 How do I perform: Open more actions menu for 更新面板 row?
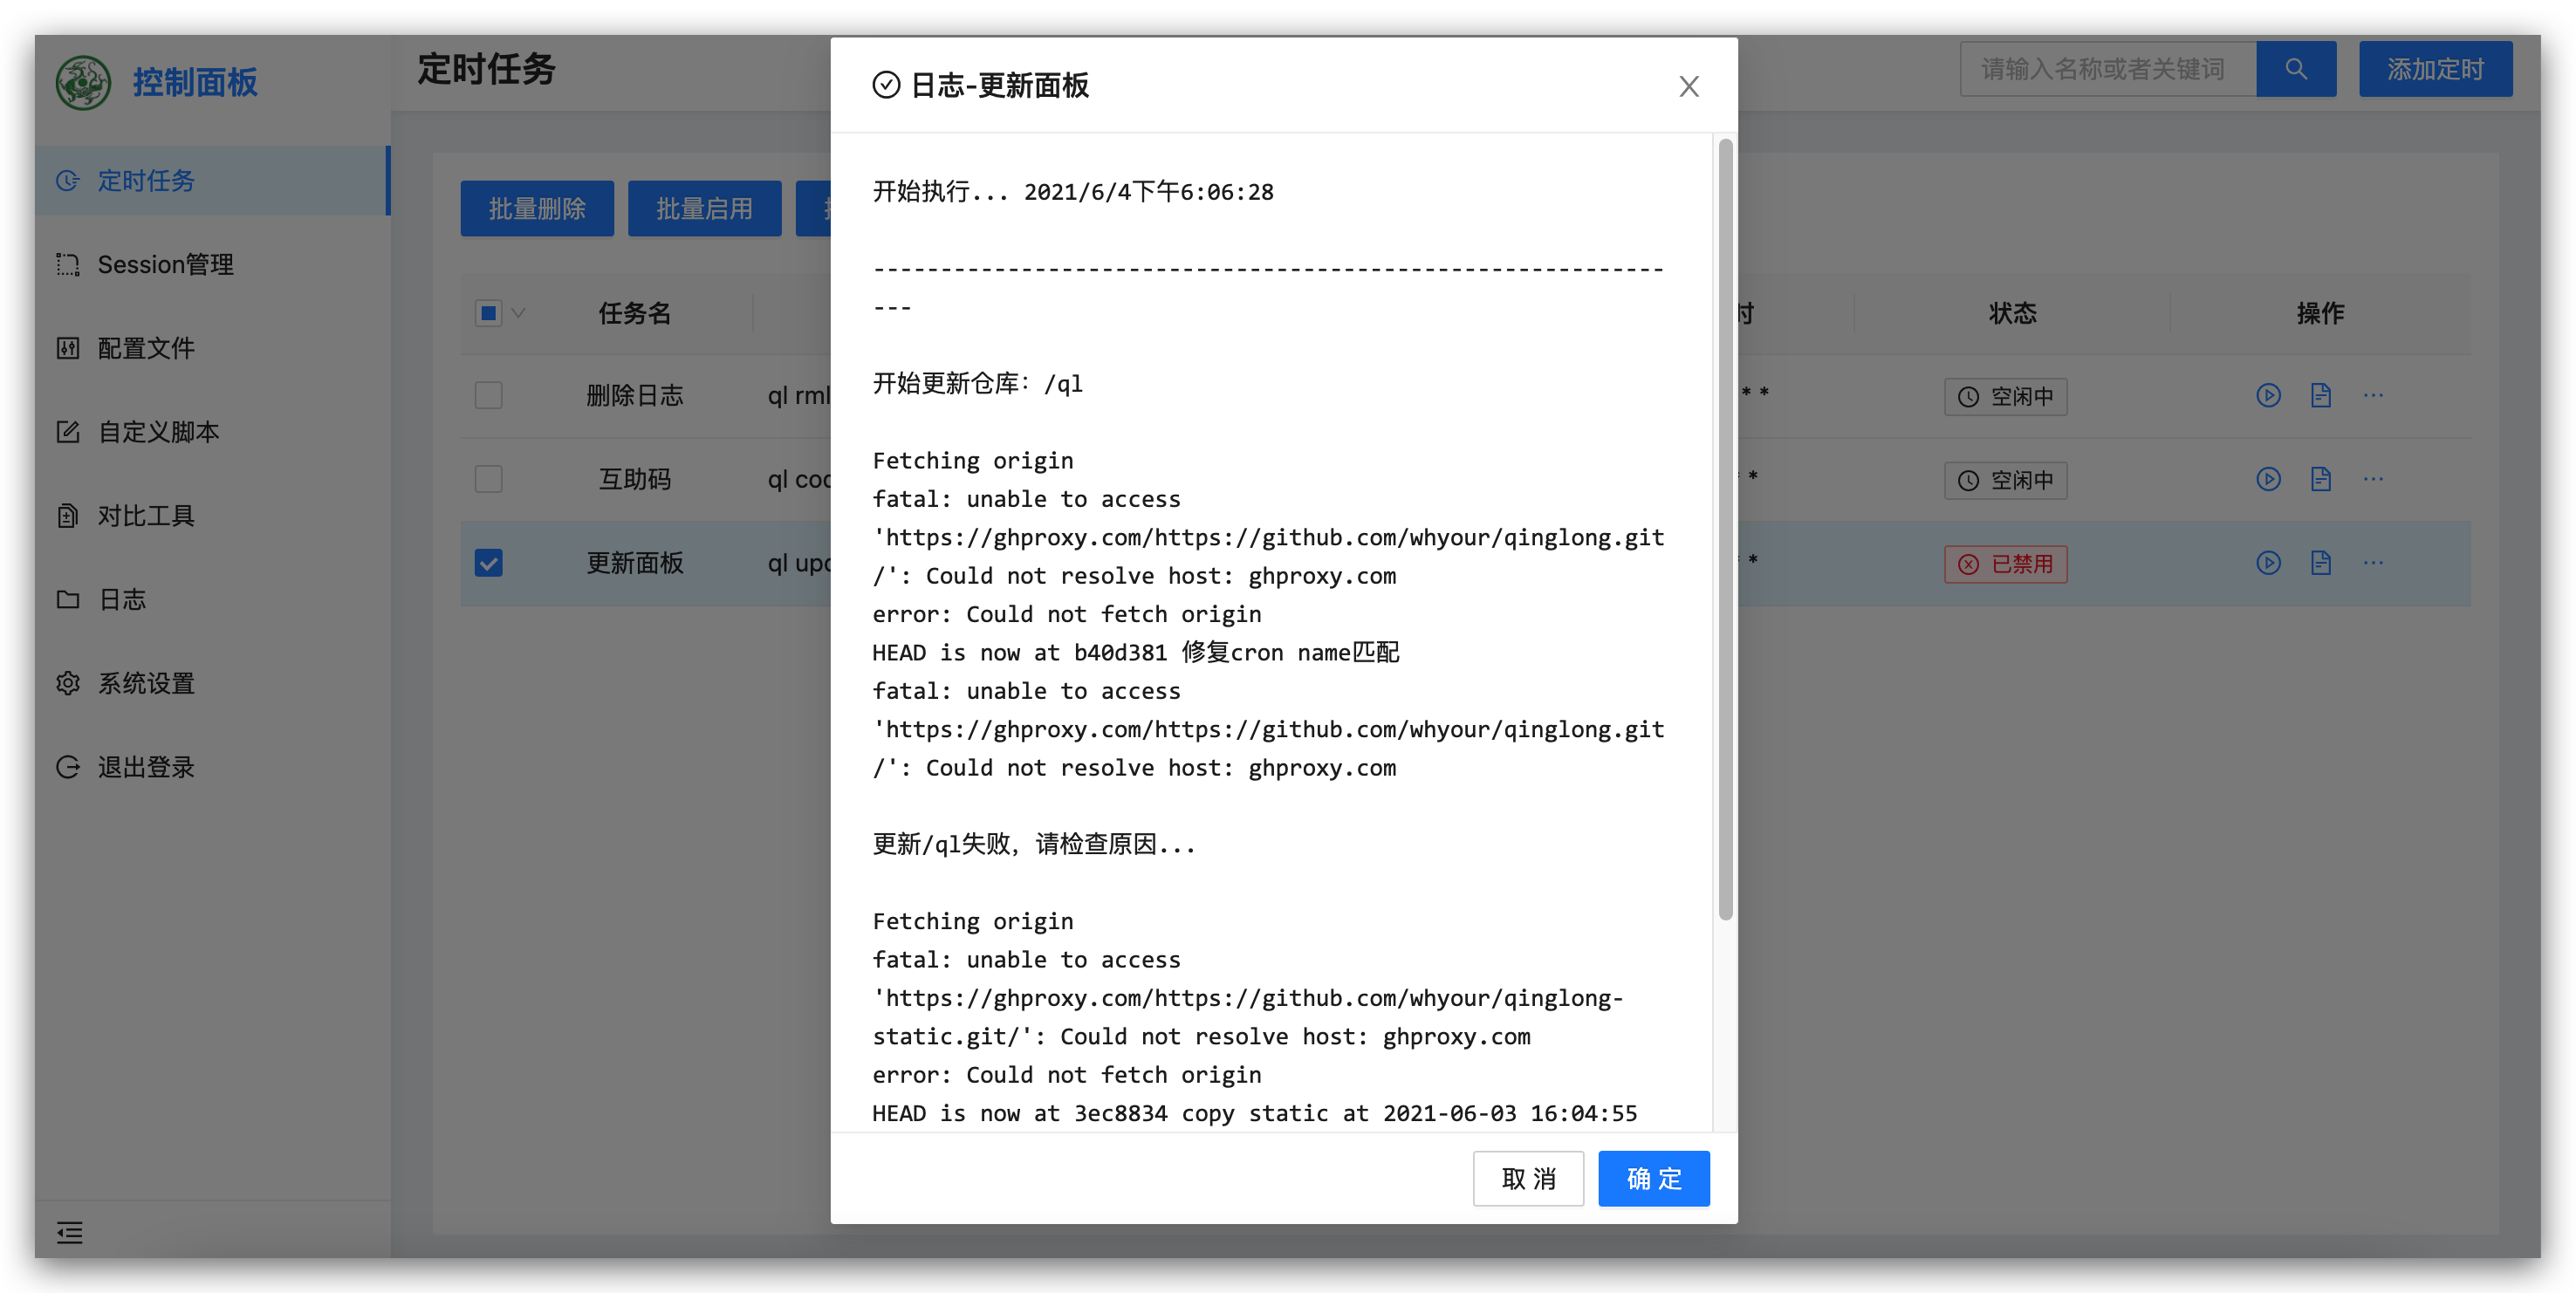2375,562
